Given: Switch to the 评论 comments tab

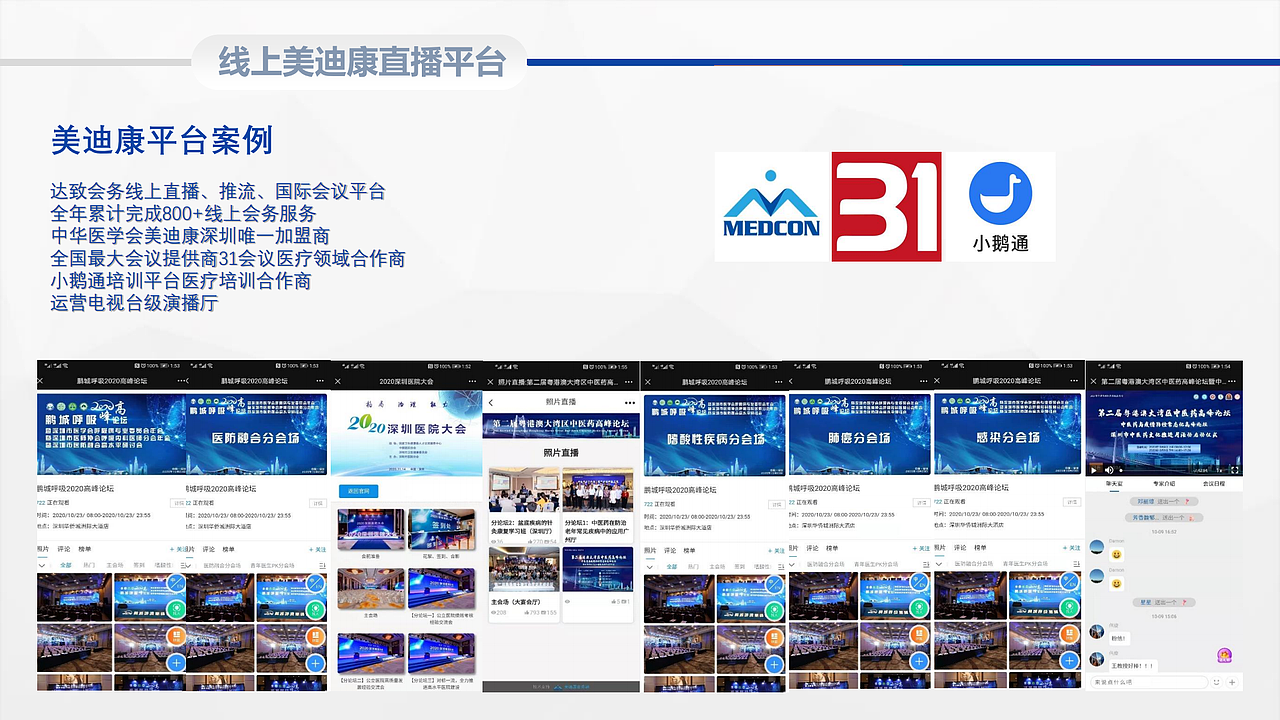Looking at the screenshot, I should pos(670,551).
